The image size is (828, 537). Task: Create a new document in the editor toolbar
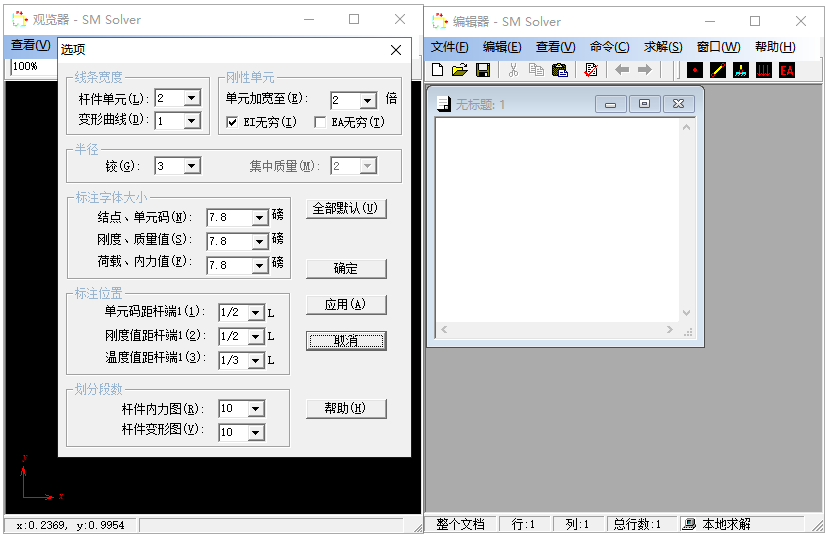tap(437, 70)
